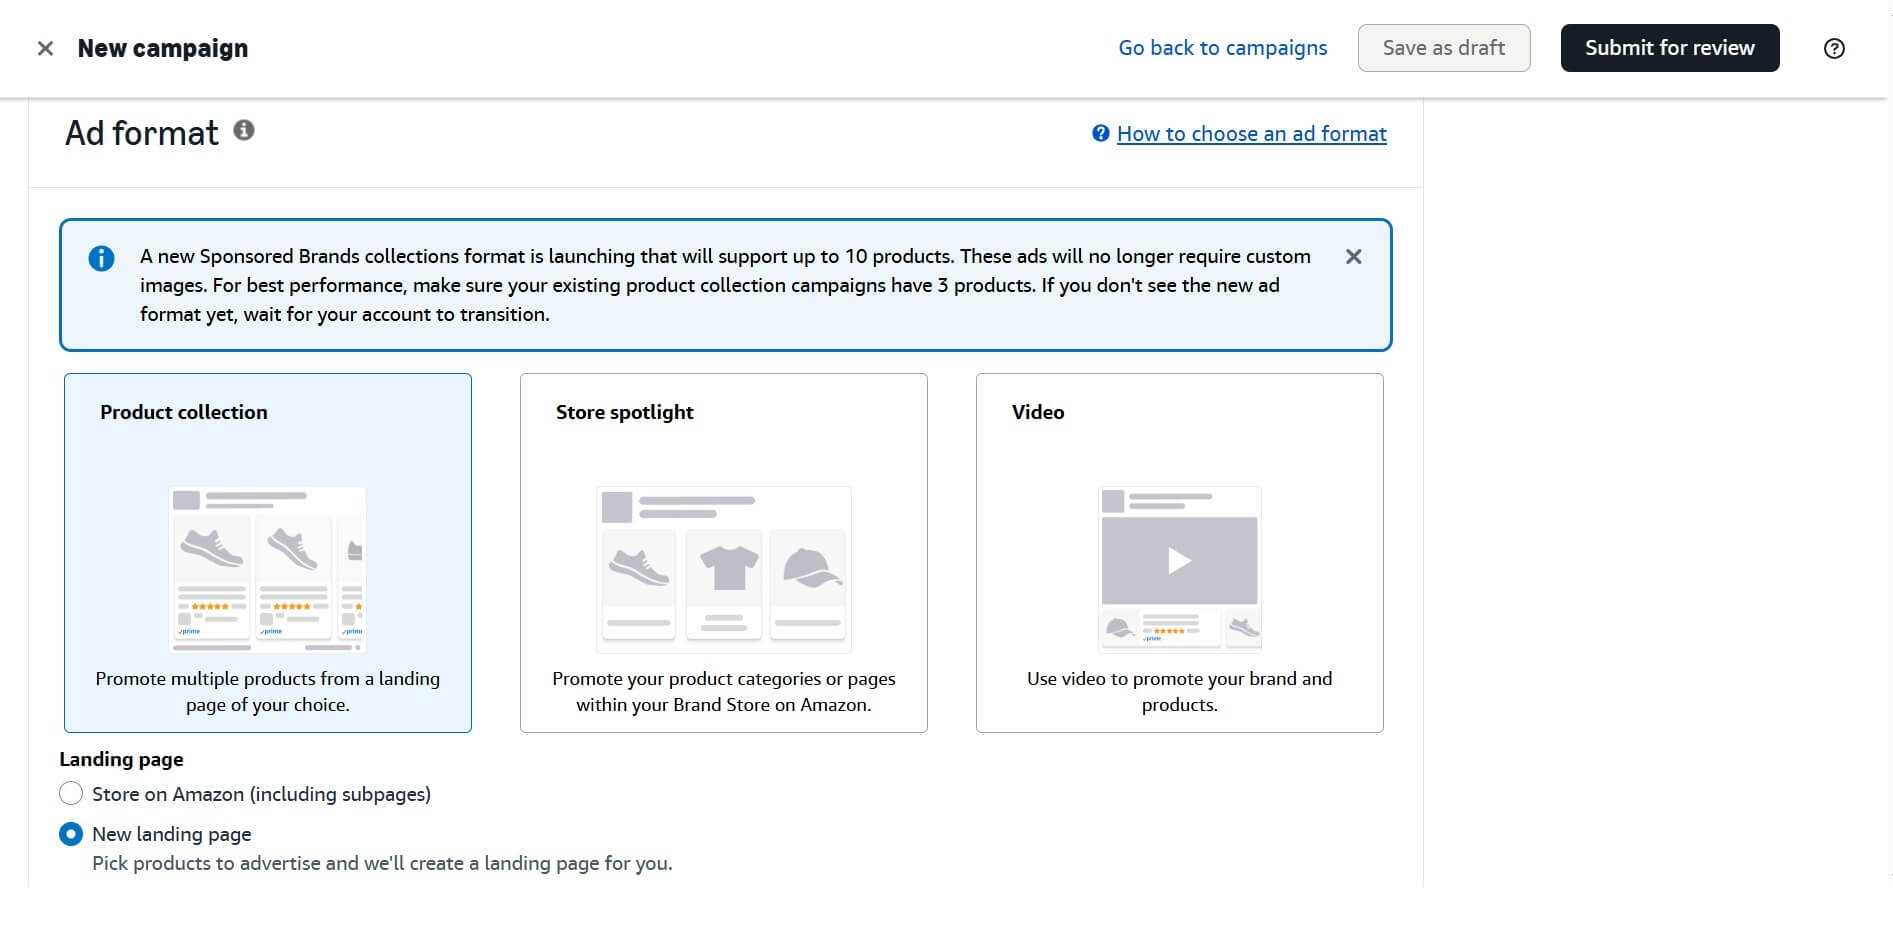This screenshot has height=925, width=1893.
Task: Dismiss the Sponsored Brands collections notice
Action: (1353, 257)
